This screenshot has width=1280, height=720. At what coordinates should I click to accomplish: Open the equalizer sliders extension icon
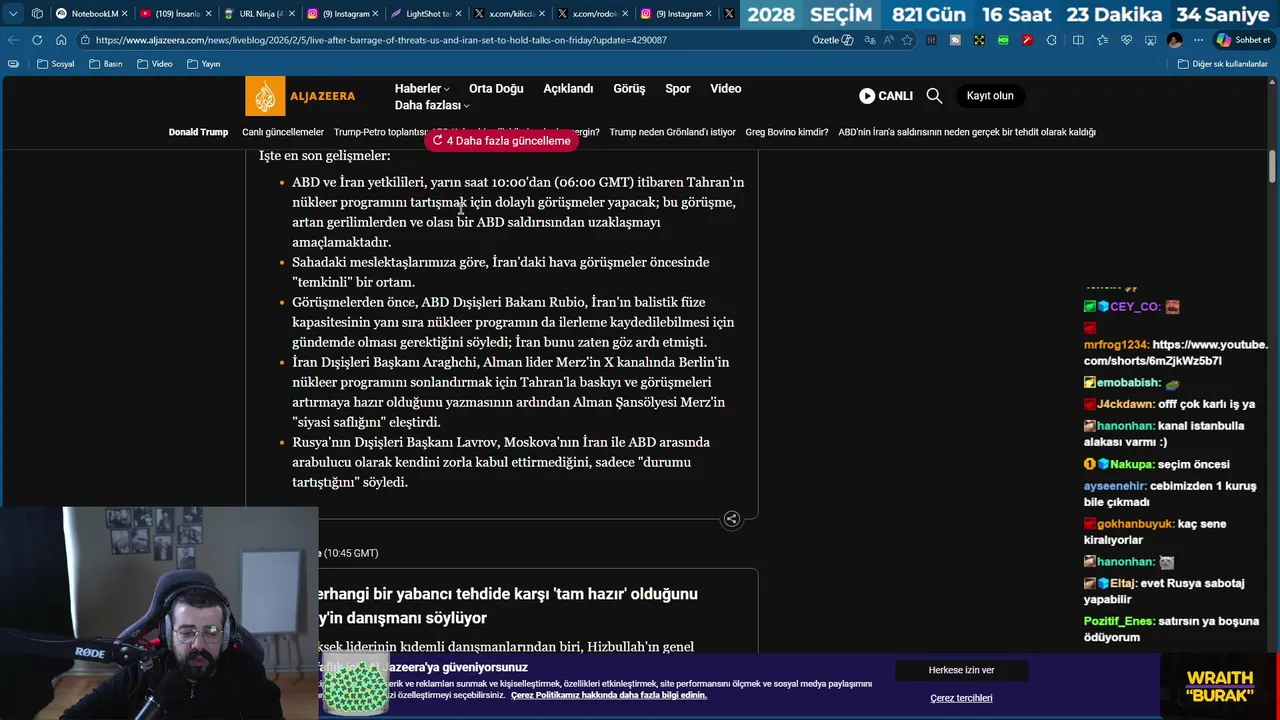click(932, 40)
